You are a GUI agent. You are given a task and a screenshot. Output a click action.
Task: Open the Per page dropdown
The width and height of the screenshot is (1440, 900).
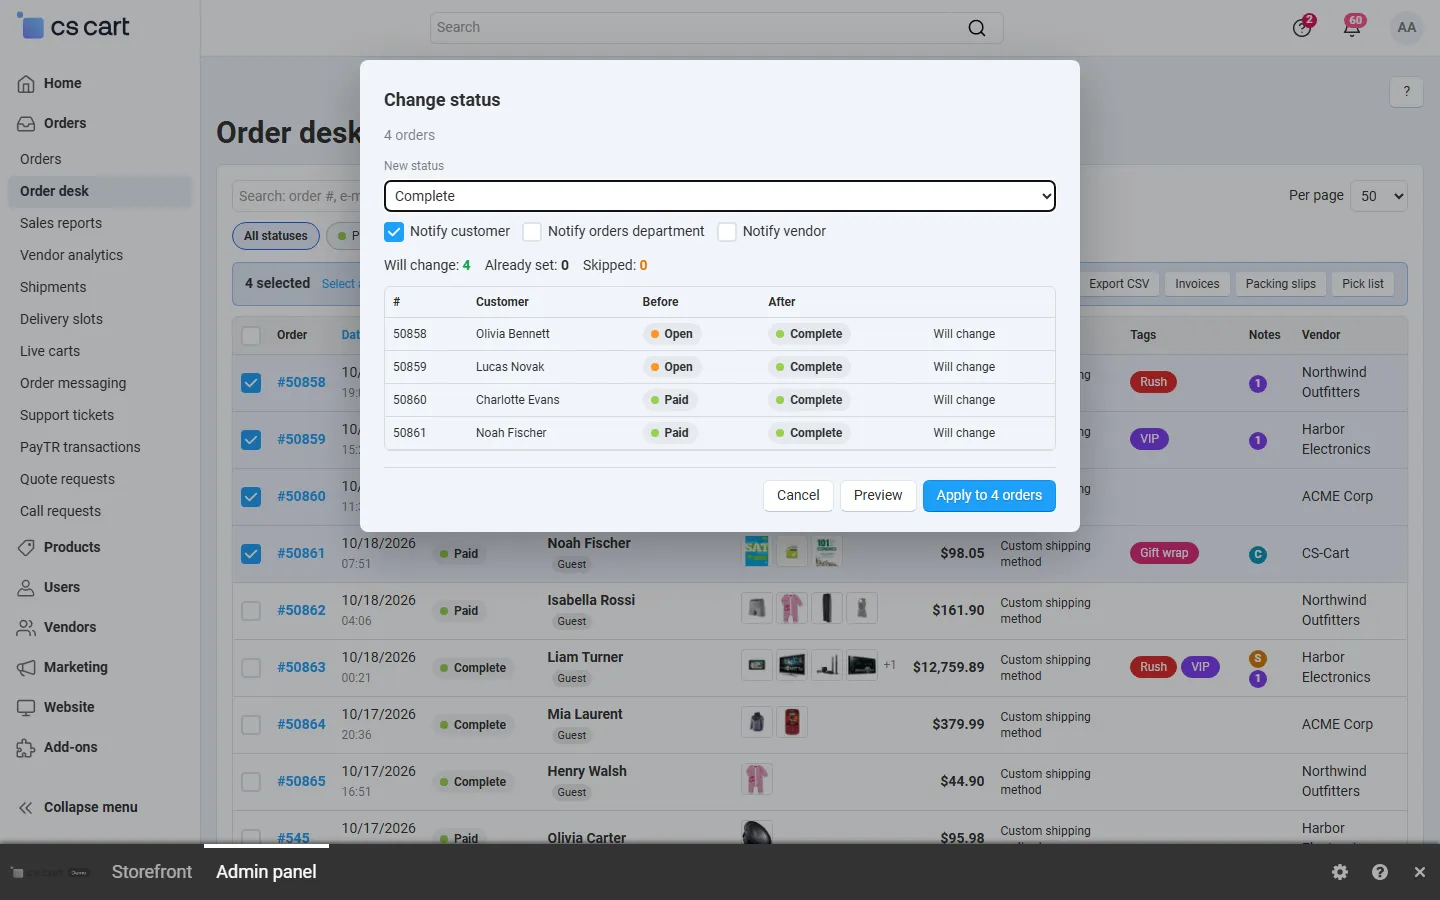coord(1379,196)
